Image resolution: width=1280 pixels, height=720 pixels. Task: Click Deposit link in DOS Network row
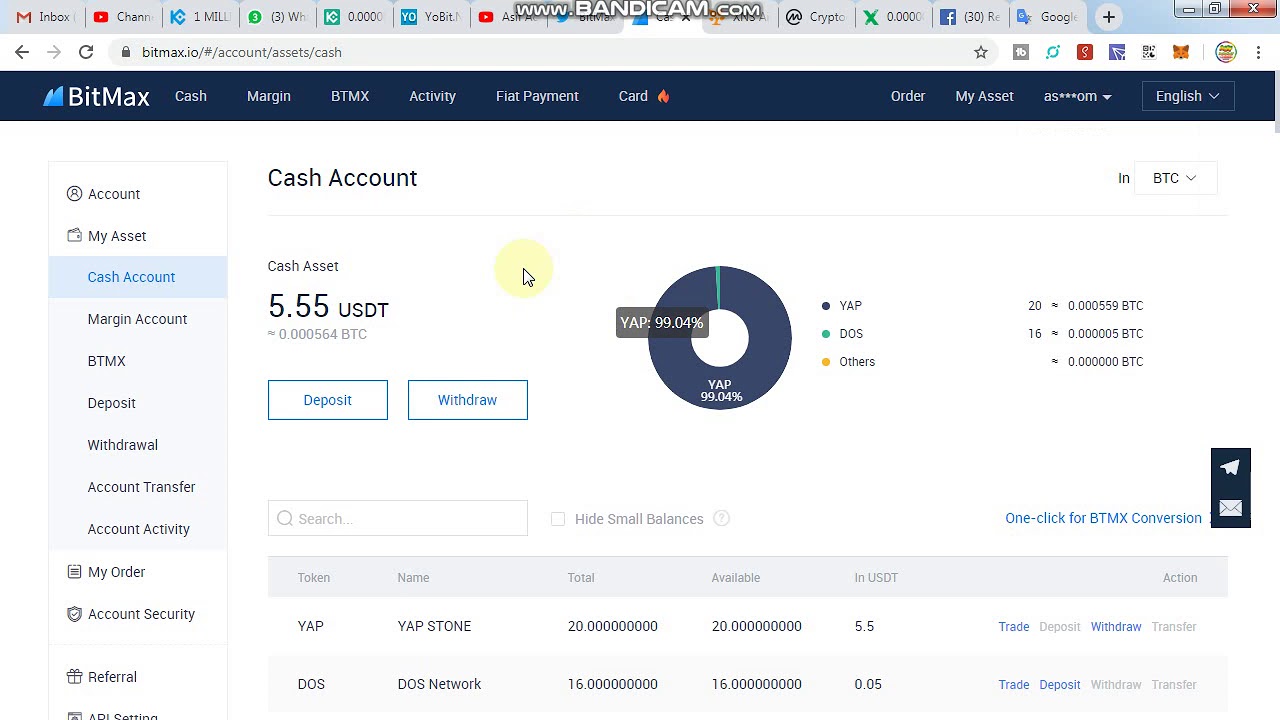1059,684
